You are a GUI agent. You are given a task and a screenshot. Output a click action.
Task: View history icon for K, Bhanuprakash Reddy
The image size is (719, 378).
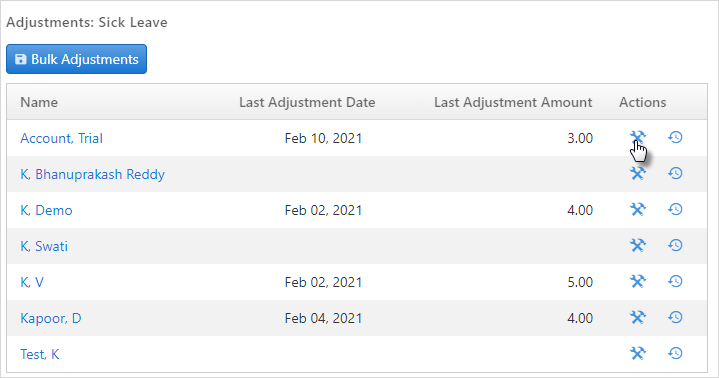coord(675,173)
